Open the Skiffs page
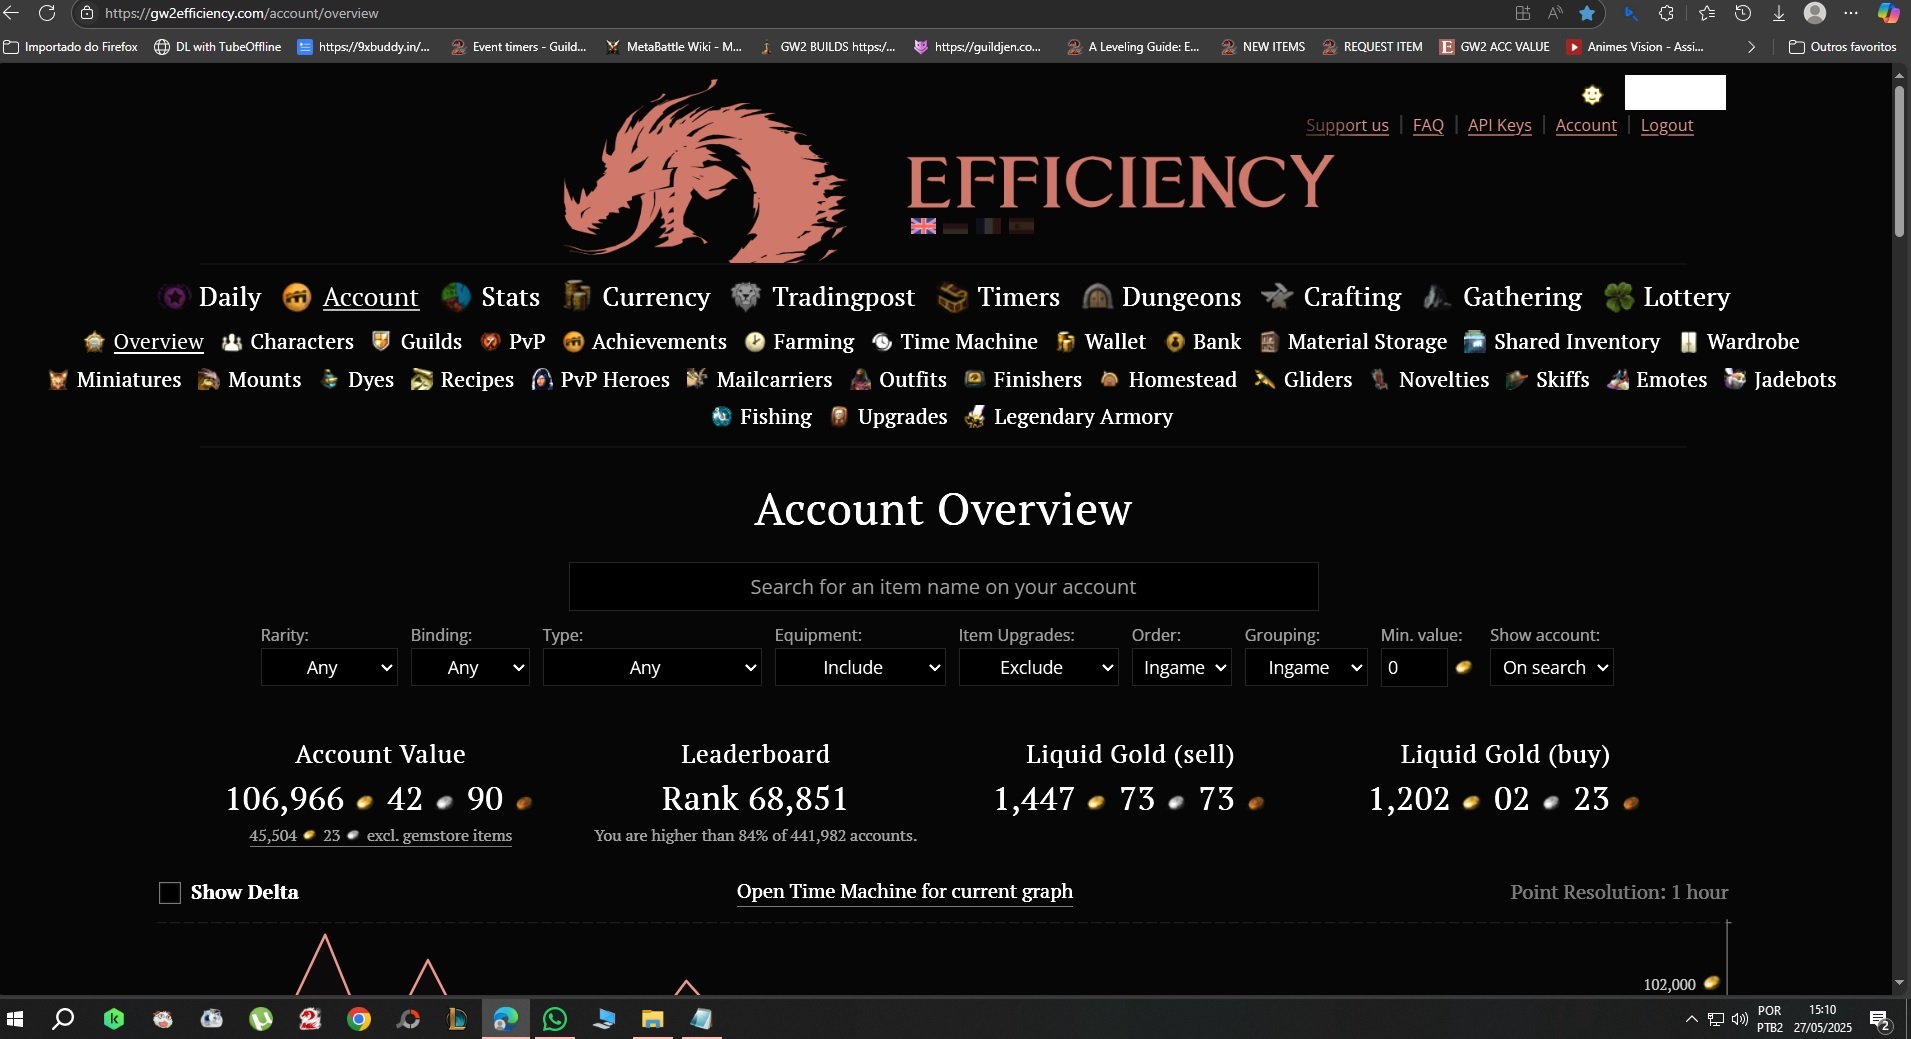The width and height of the screenshot is (1911, 1039). click(1562, 380)
